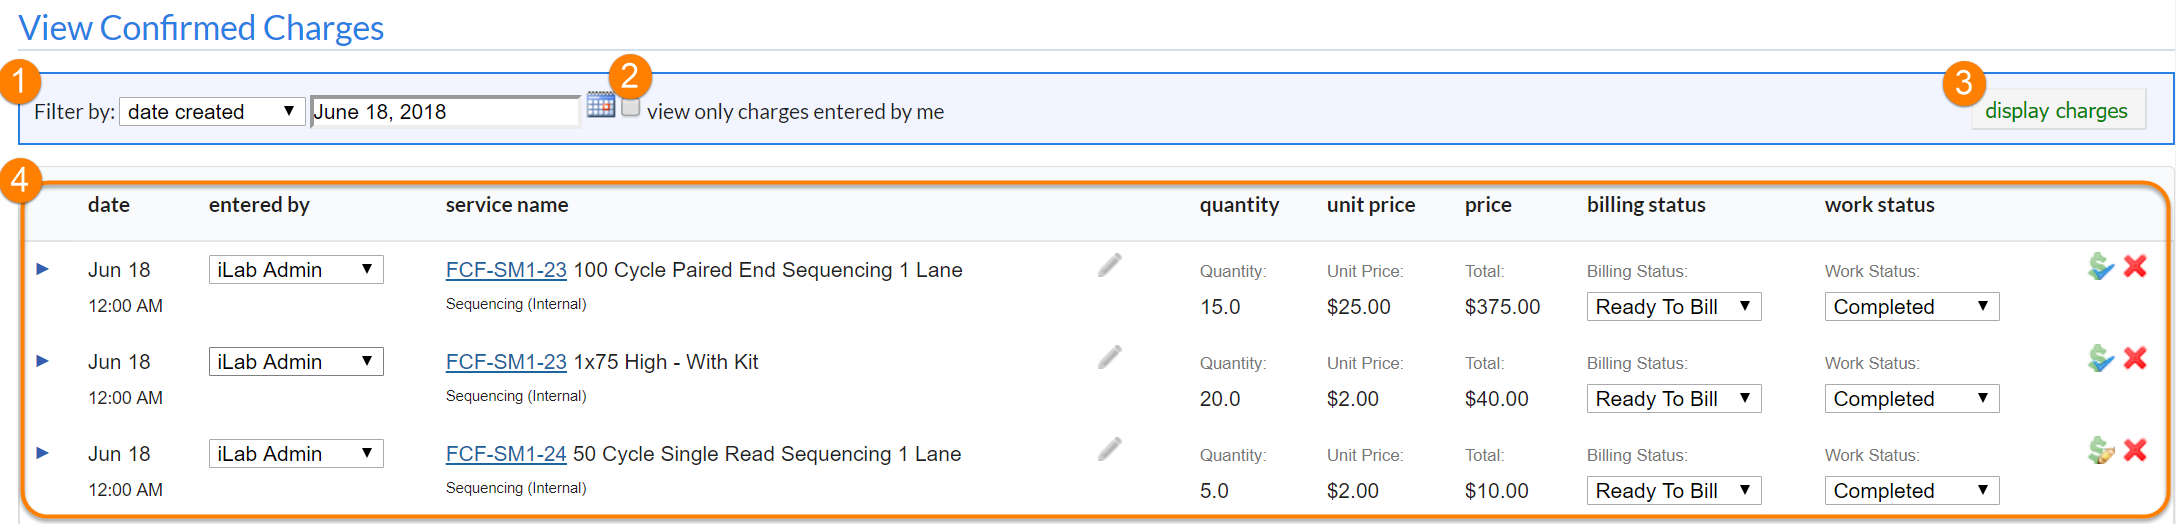This screenshot has height=524, width=2176.
Task: Edit the 100 Cycle Paired End charge pencil
Action: [x=1110, y=265]
